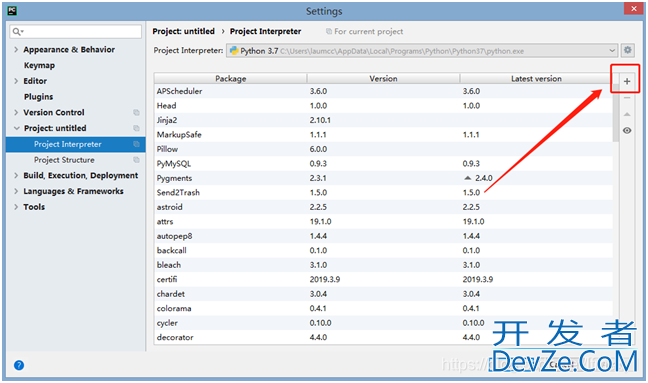Select the astroid package row

pyautogui.click(x=384, y=207)
